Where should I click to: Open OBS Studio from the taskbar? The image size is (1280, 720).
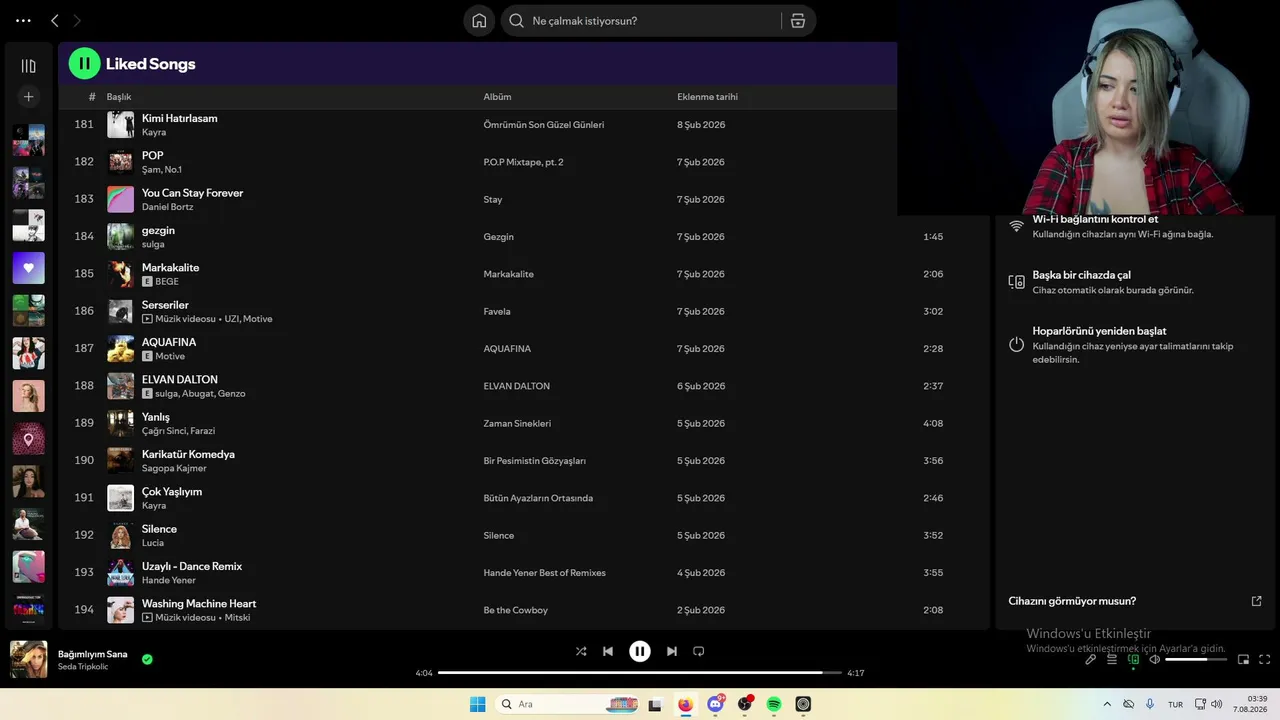coord(744,704)
